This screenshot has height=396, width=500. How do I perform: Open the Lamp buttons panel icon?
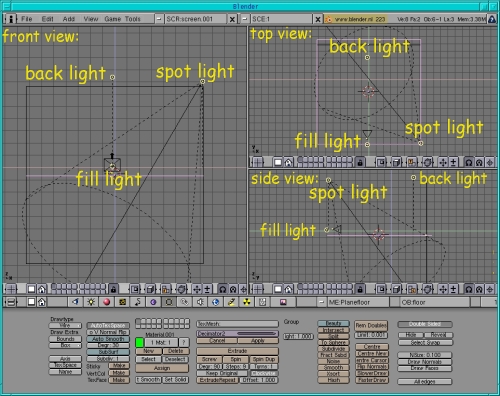pyautogui.click(x=91, y=302)
